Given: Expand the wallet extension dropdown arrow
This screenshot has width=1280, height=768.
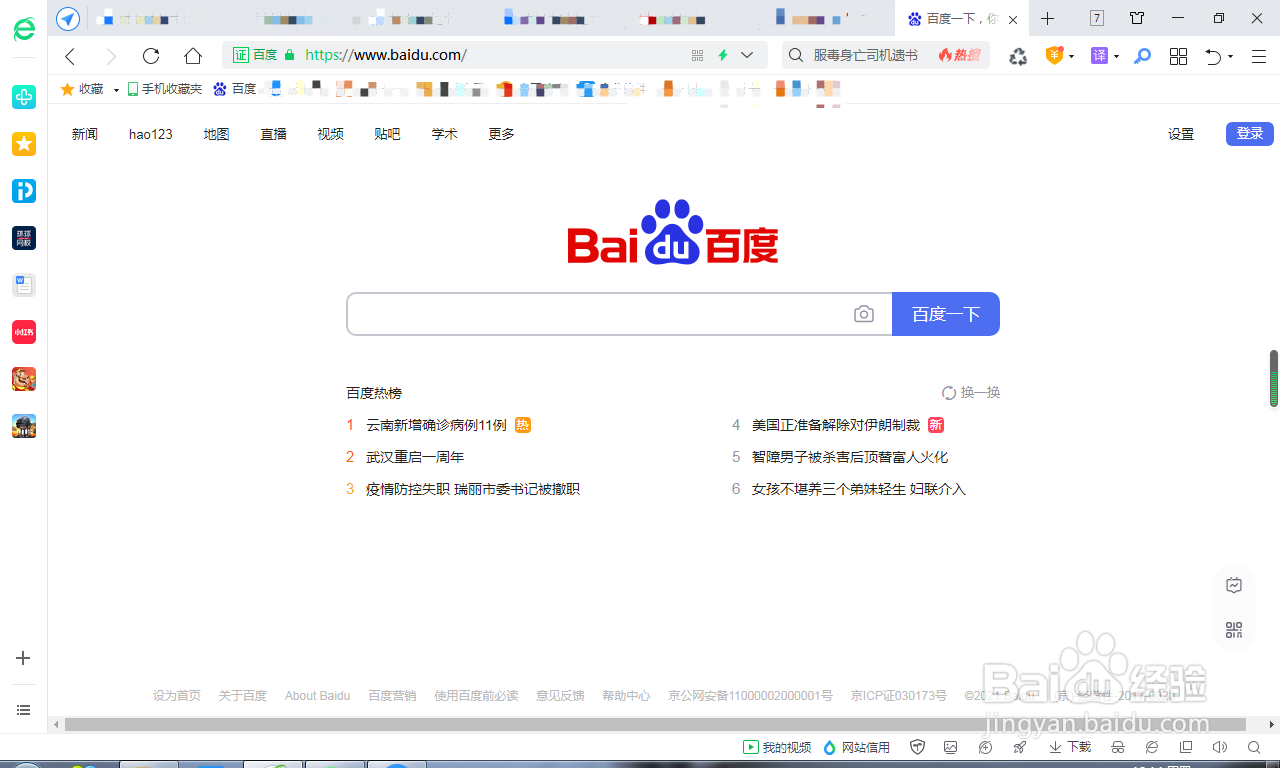Looking at the screenshot, I should (1071, 57).
